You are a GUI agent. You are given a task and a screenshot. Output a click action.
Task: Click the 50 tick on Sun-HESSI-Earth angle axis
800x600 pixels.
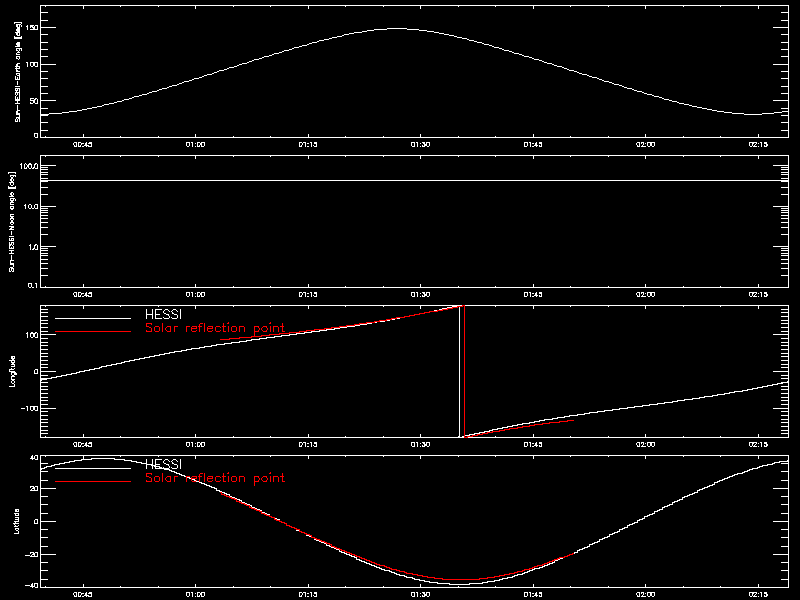point(34,101)
